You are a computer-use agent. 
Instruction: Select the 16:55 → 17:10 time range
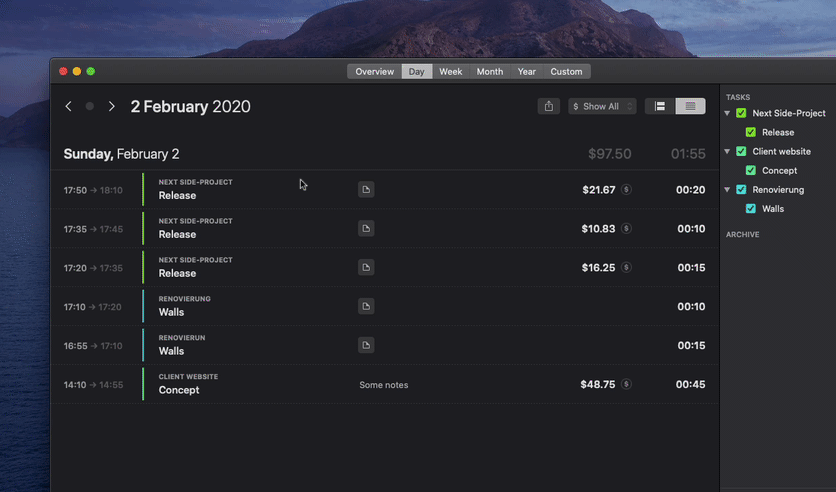(93, 346)
